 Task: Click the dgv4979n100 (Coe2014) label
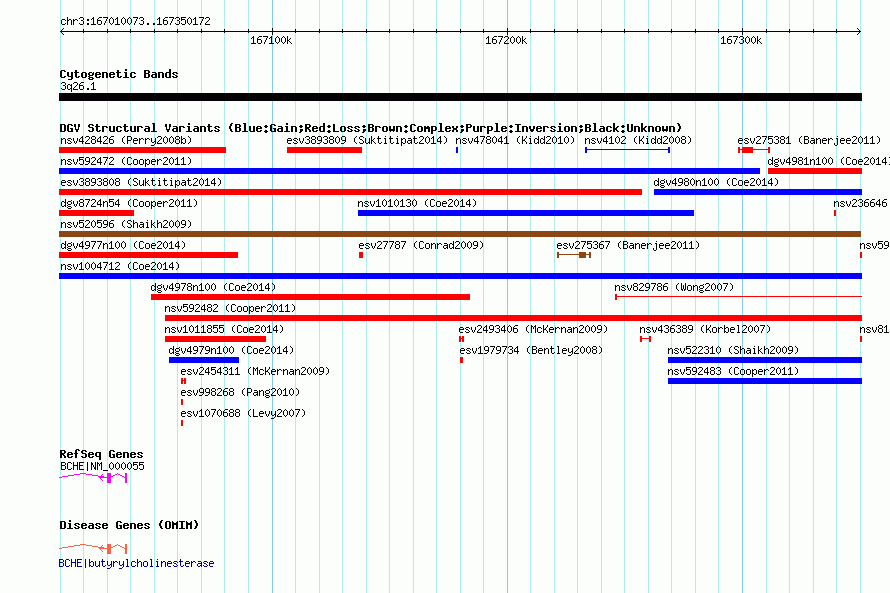coord(231,350)
